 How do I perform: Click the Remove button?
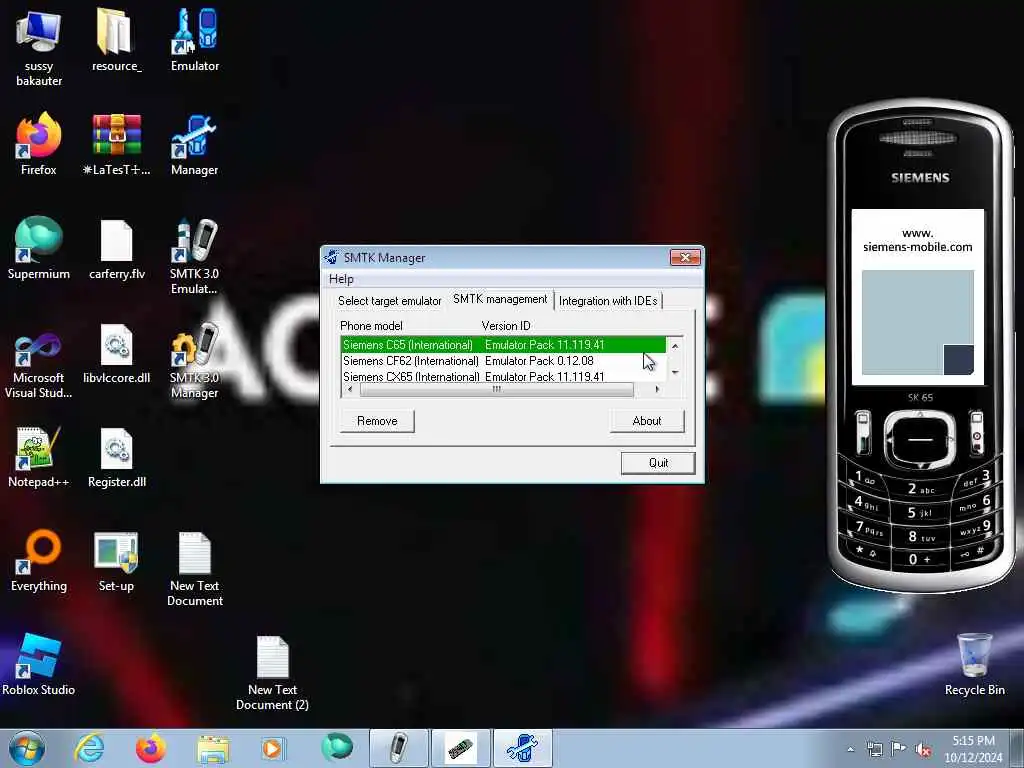pos(377,421)
